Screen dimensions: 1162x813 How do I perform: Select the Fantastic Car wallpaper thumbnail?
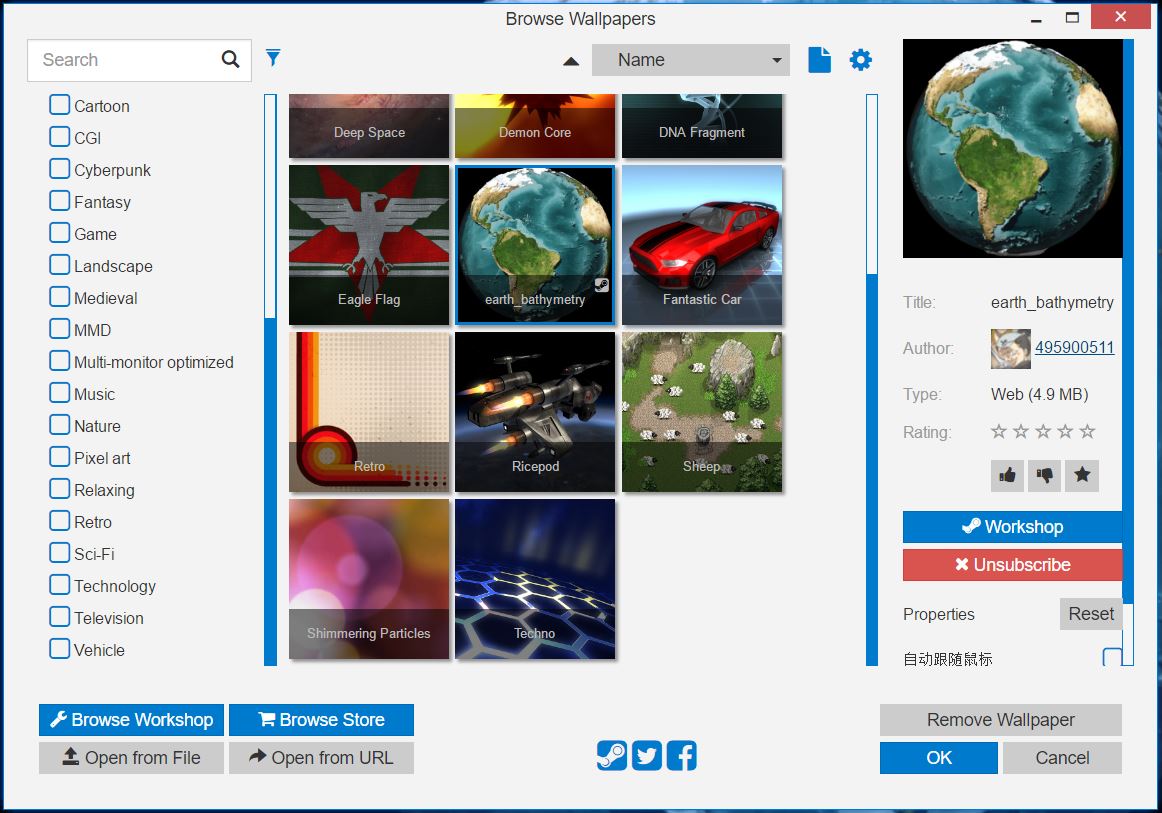pos(702,245)
